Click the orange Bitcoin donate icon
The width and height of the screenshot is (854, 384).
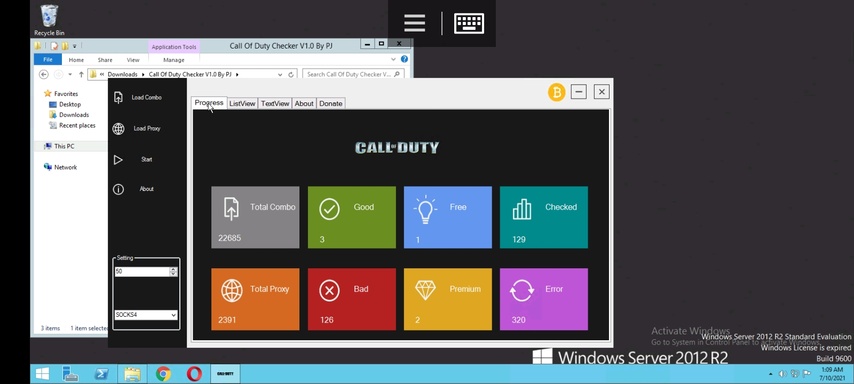tap(557, 92)
